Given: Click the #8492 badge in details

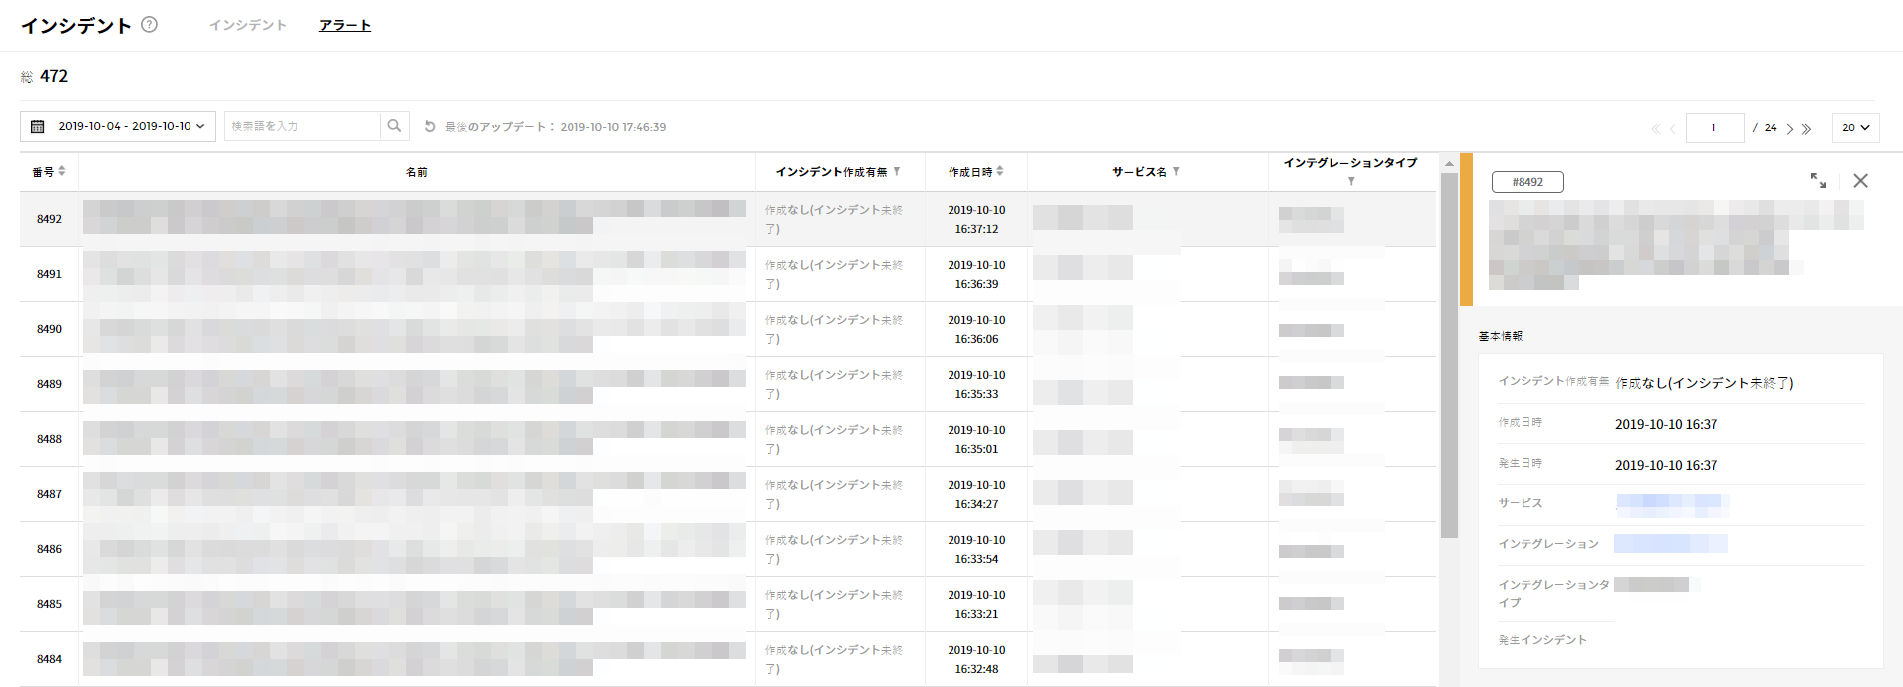Looking at the screenshot, I should (1527, 182).
